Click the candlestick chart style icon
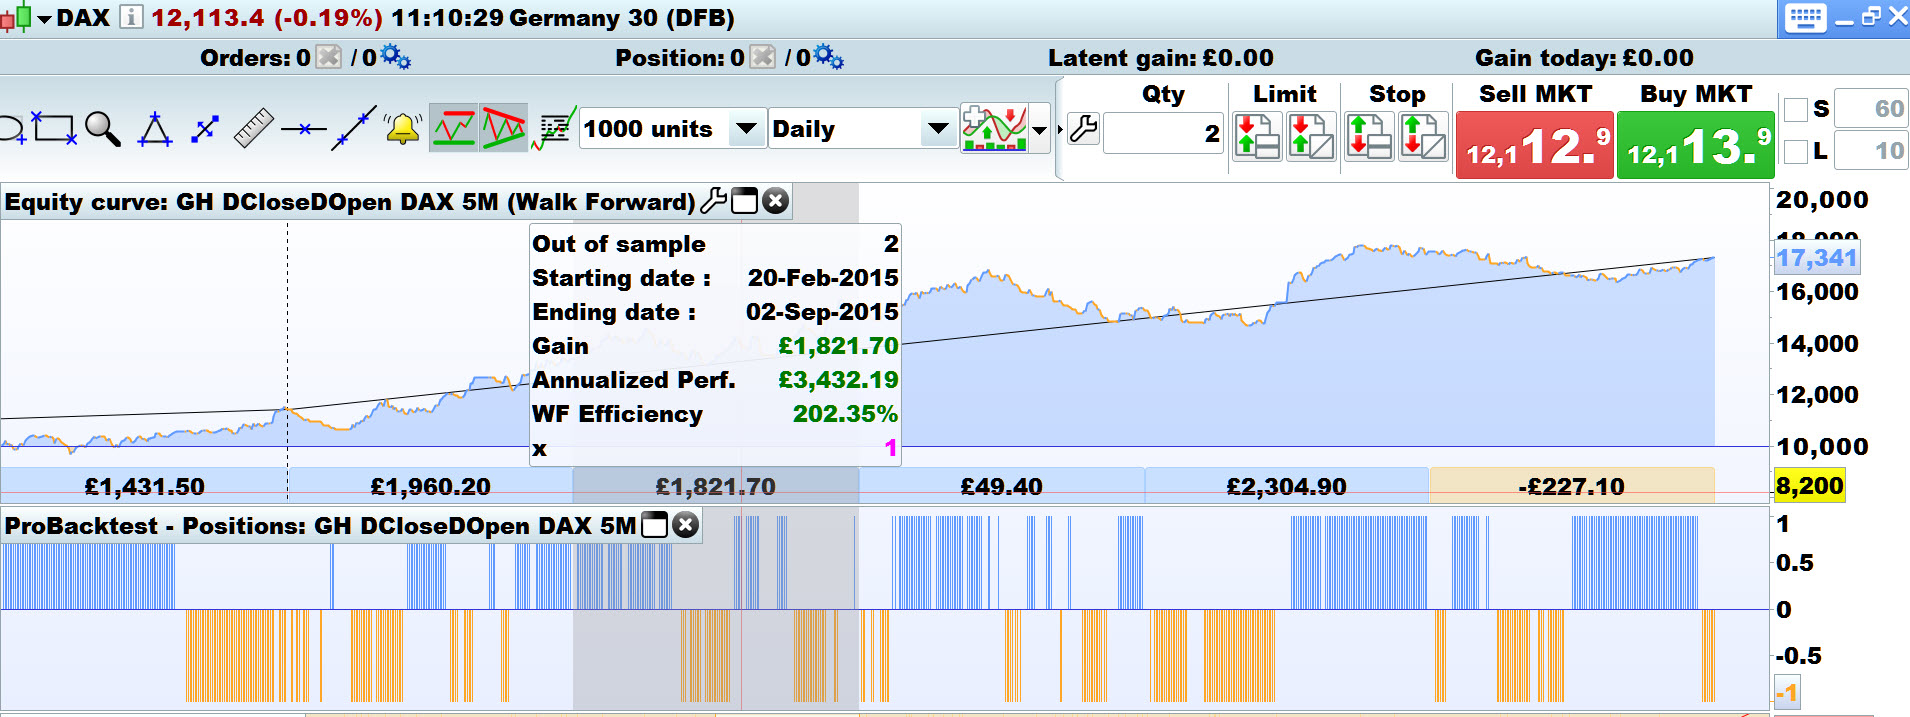The height and width of the screenshot is (717, 1910). tap(16, 19)
